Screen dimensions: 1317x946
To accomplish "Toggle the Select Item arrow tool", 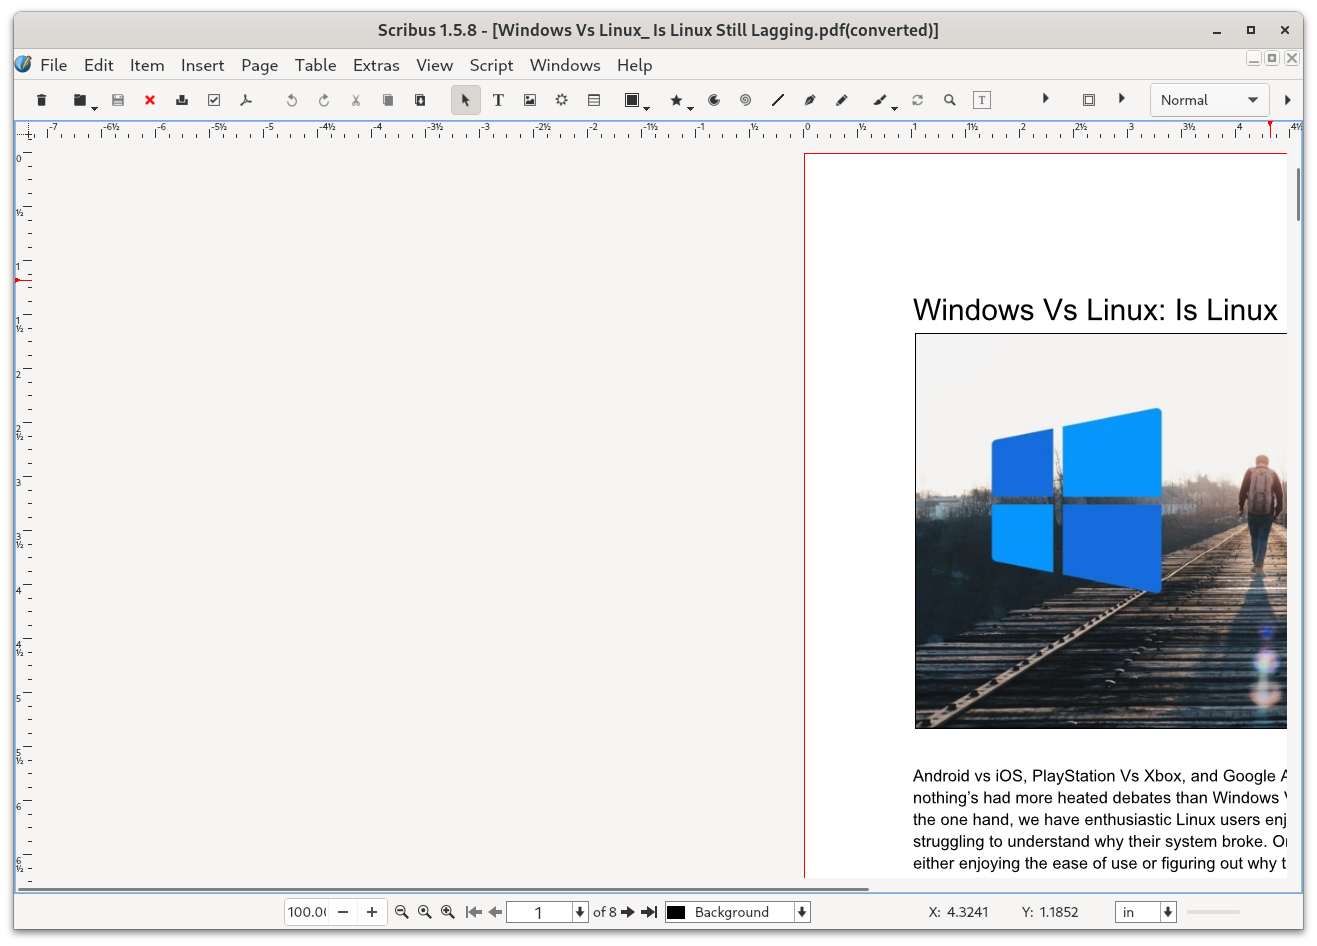I will (x=465, y=100).
